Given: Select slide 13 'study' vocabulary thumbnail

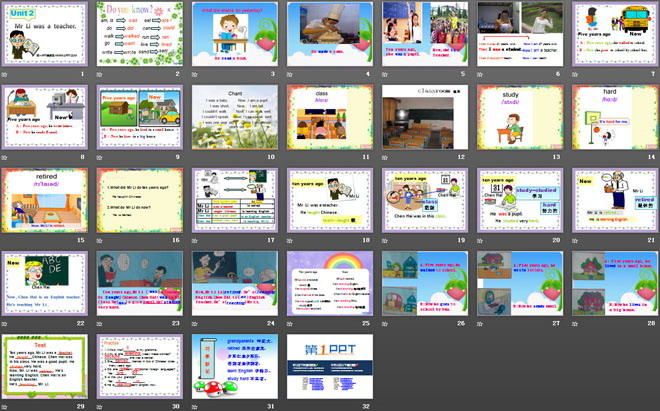Looking at the screenshot, I should (x=520, y=117).
